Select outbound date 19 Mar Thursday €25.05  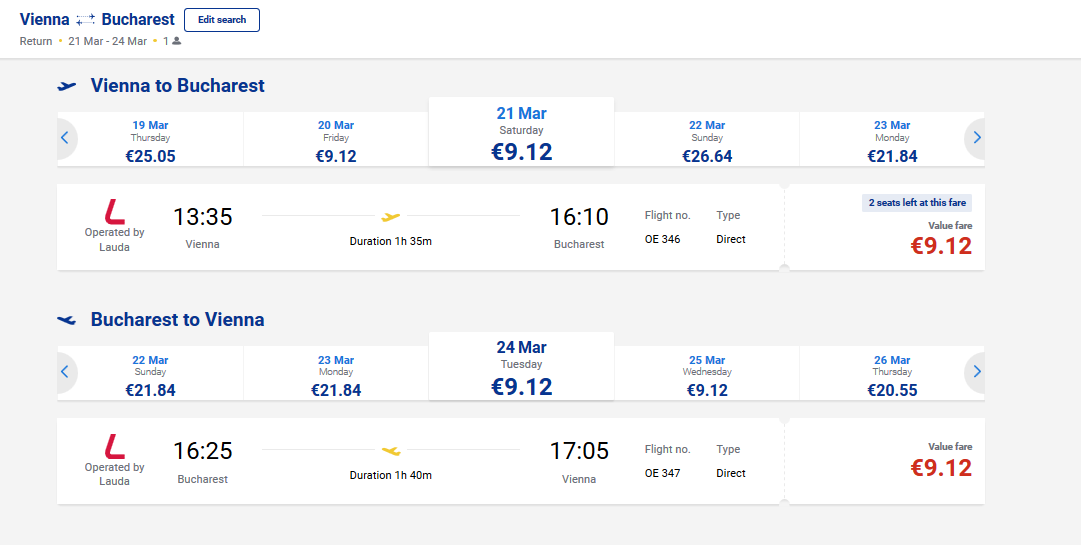coord(150,140)
